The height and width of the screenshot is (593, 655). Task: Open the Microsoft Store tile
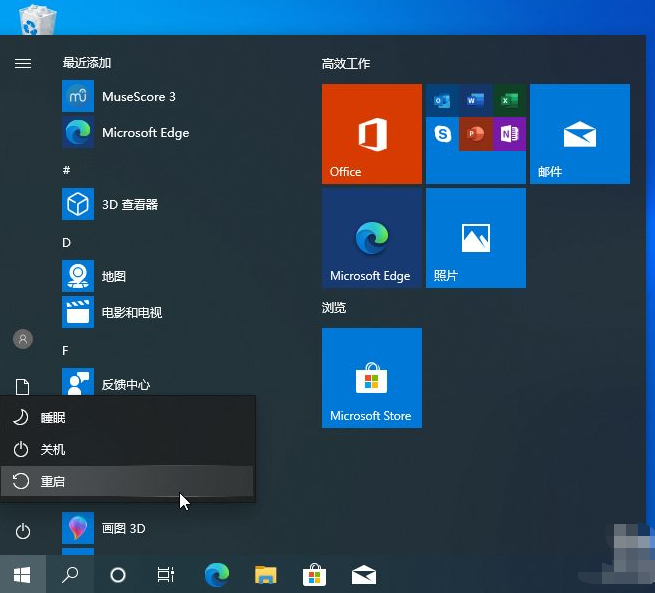372,378
